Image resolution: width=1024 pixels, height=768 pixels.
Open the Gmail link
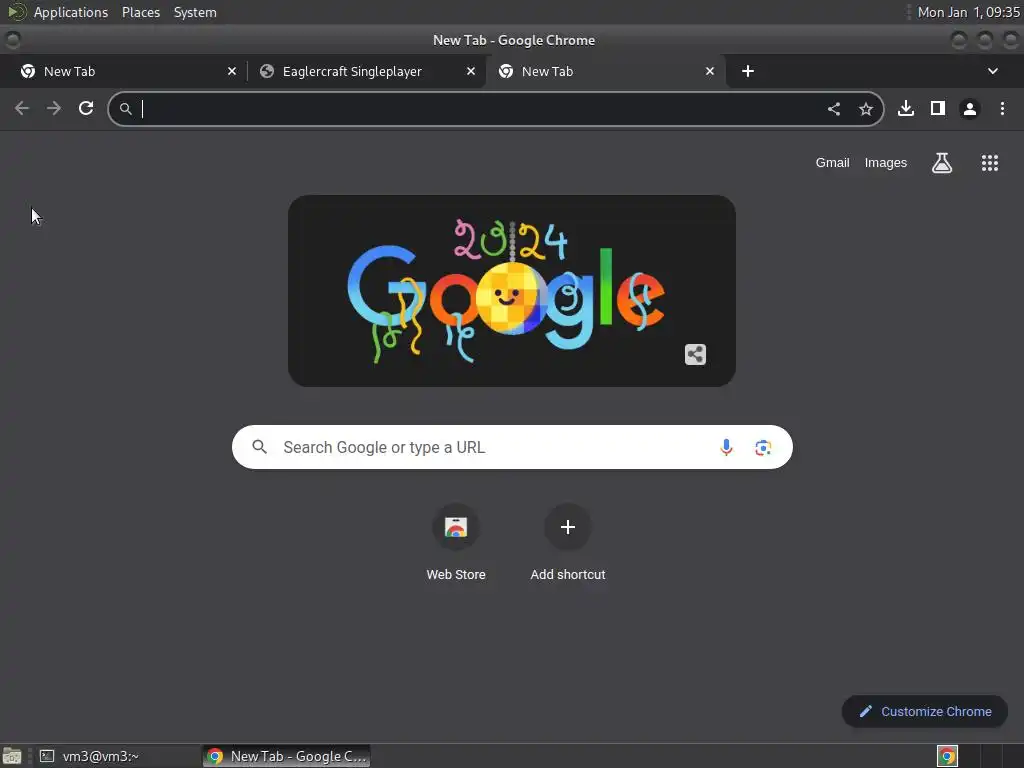click(832, 163)
